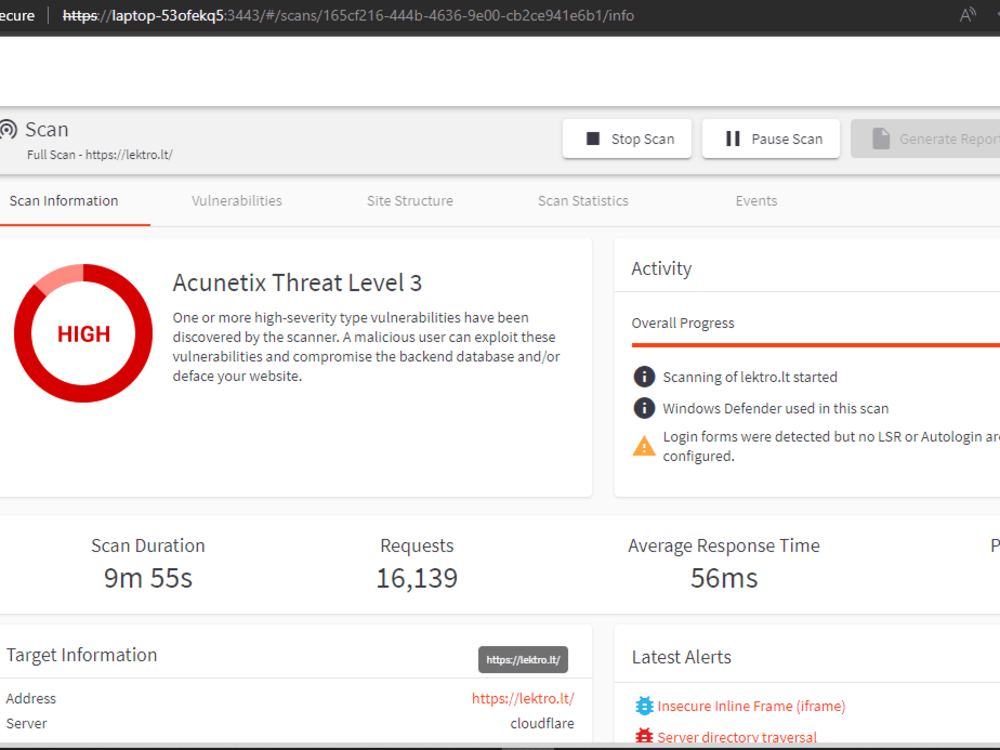Viewport: 1000px width, 750px height.
Task: Click the warning triangle beside Login forms message
Action: pyautogui.click(x=644, y=446)
